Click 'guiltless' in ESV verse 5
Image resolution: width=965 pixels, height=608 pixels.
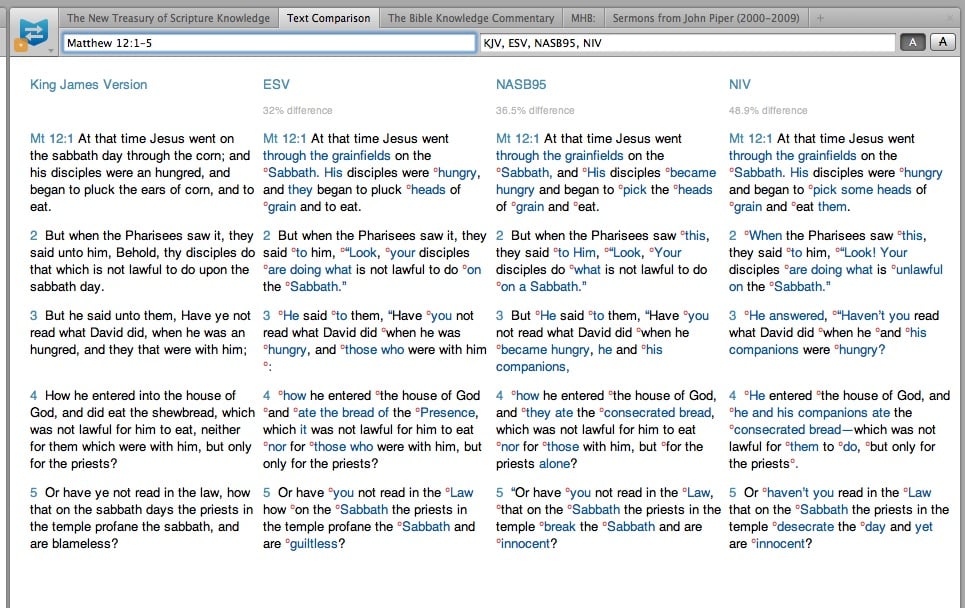[314, 543]
